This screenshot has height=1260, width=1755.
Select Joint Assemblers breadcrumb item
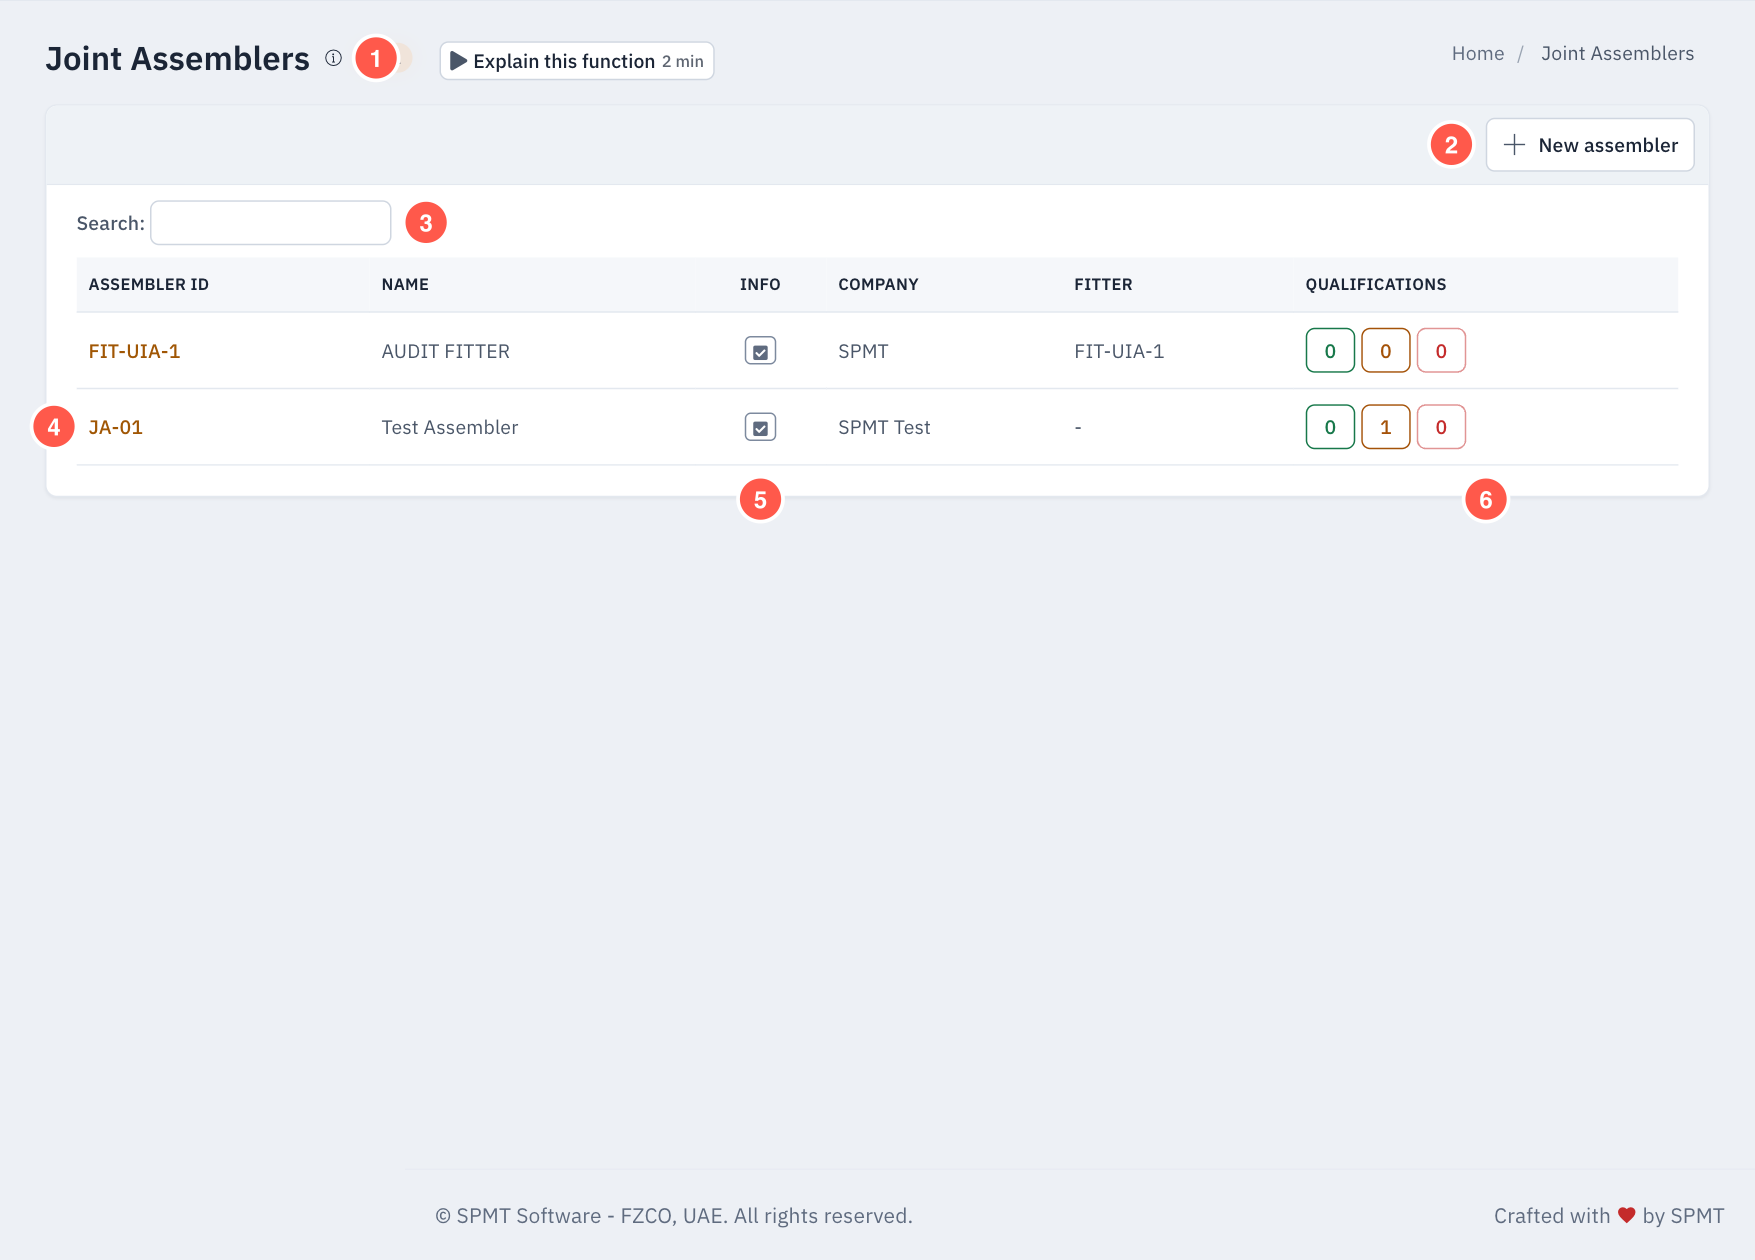pyautogui.click(x=1617, y=54)
